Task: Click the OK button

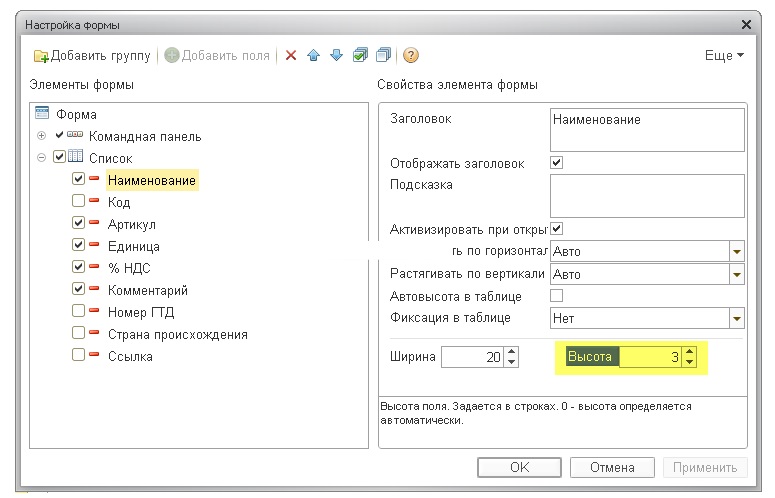Action: (x=519, y=467)
